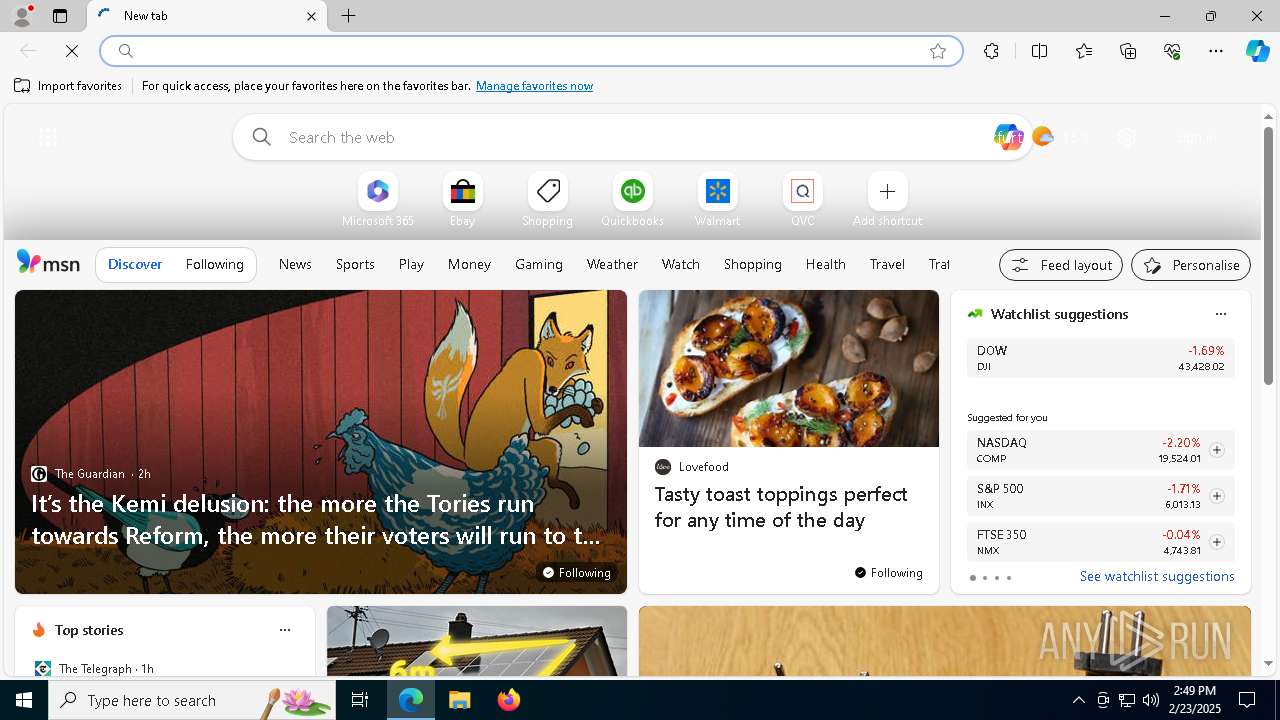Click the msn logo
Image resolution: width=1280 pixels, height=720 pixels.
[48, 263]
